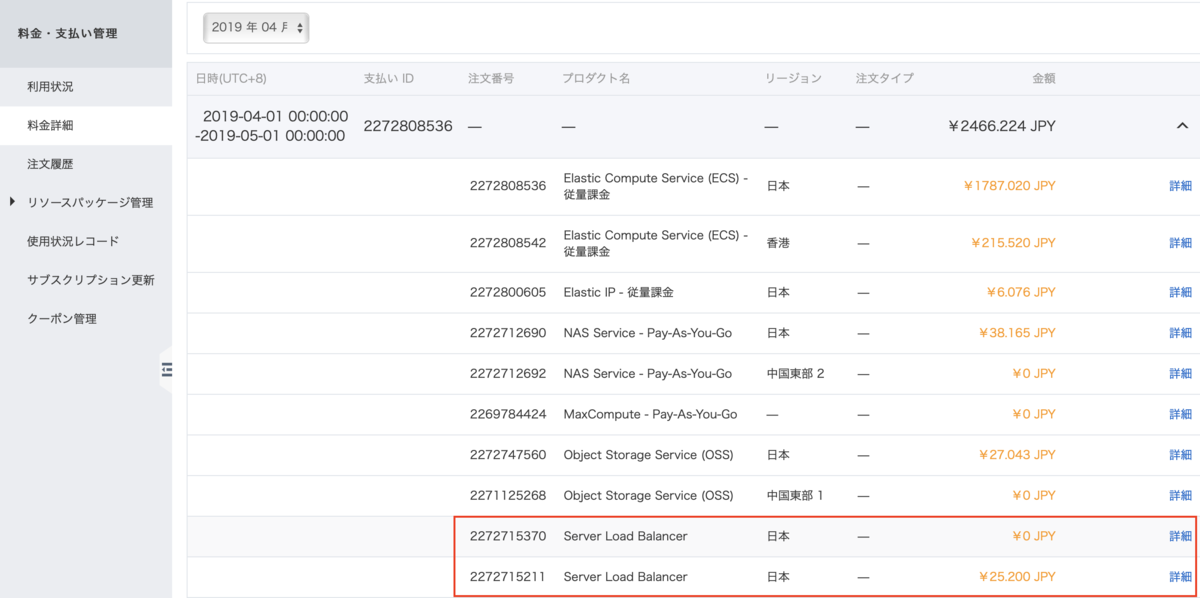Click the 香港 region cell

[x=778, y=243]
